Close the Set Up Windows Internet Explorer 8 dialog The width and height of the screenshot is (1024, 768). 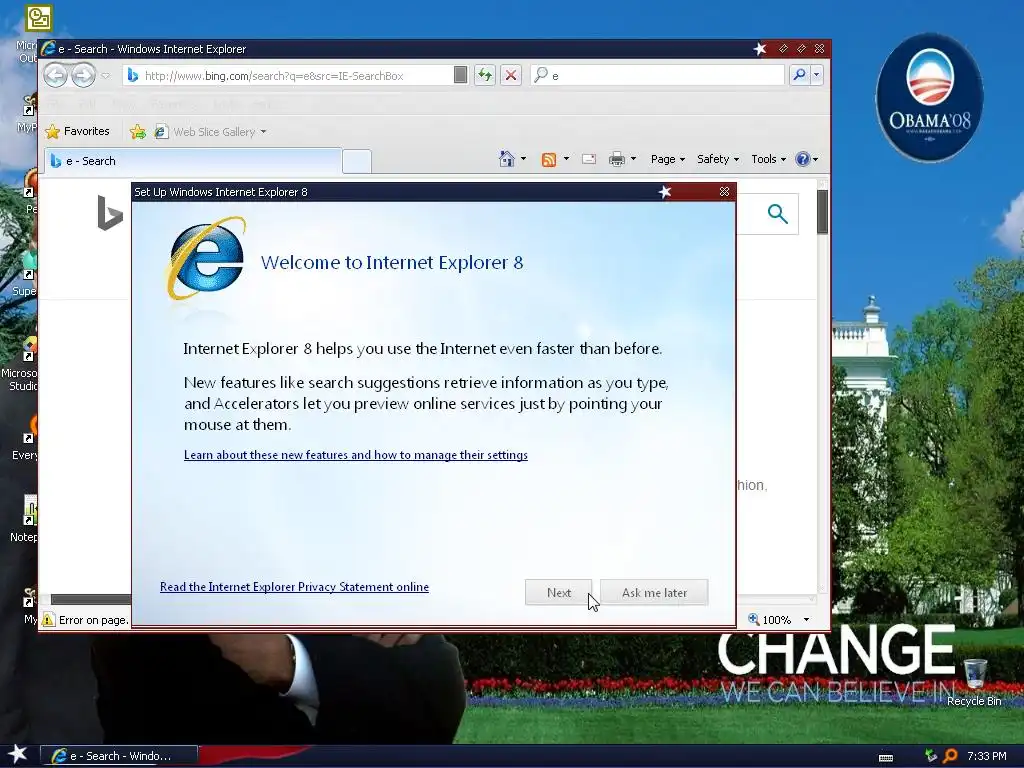tap(724, 191)
